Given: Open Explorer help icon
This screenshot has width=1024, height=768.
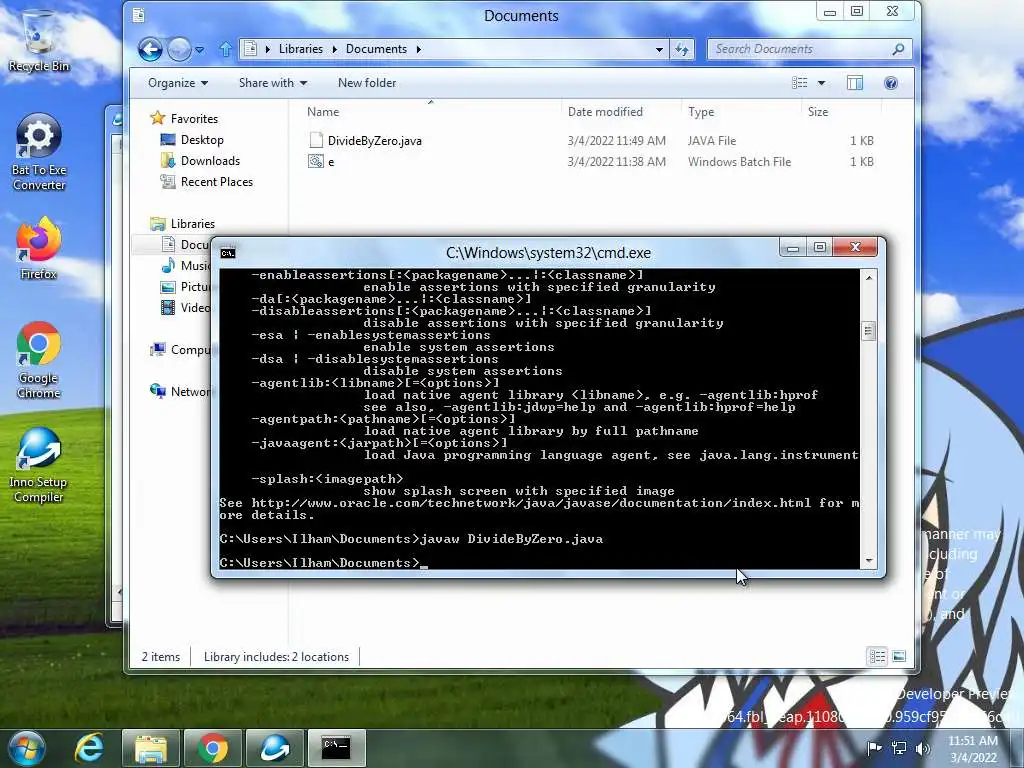Looking at the screenshot, I should coord(891,83).
